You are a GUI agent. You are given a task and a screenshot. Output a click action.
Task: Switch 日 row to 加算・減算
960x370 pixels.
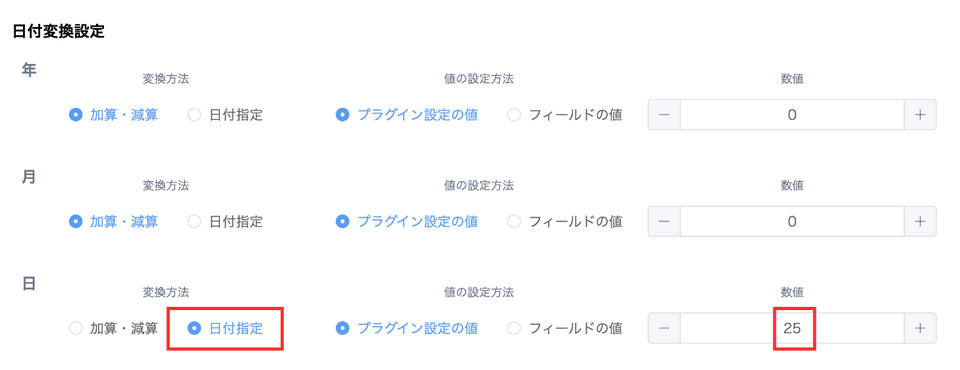click(114, 328)
